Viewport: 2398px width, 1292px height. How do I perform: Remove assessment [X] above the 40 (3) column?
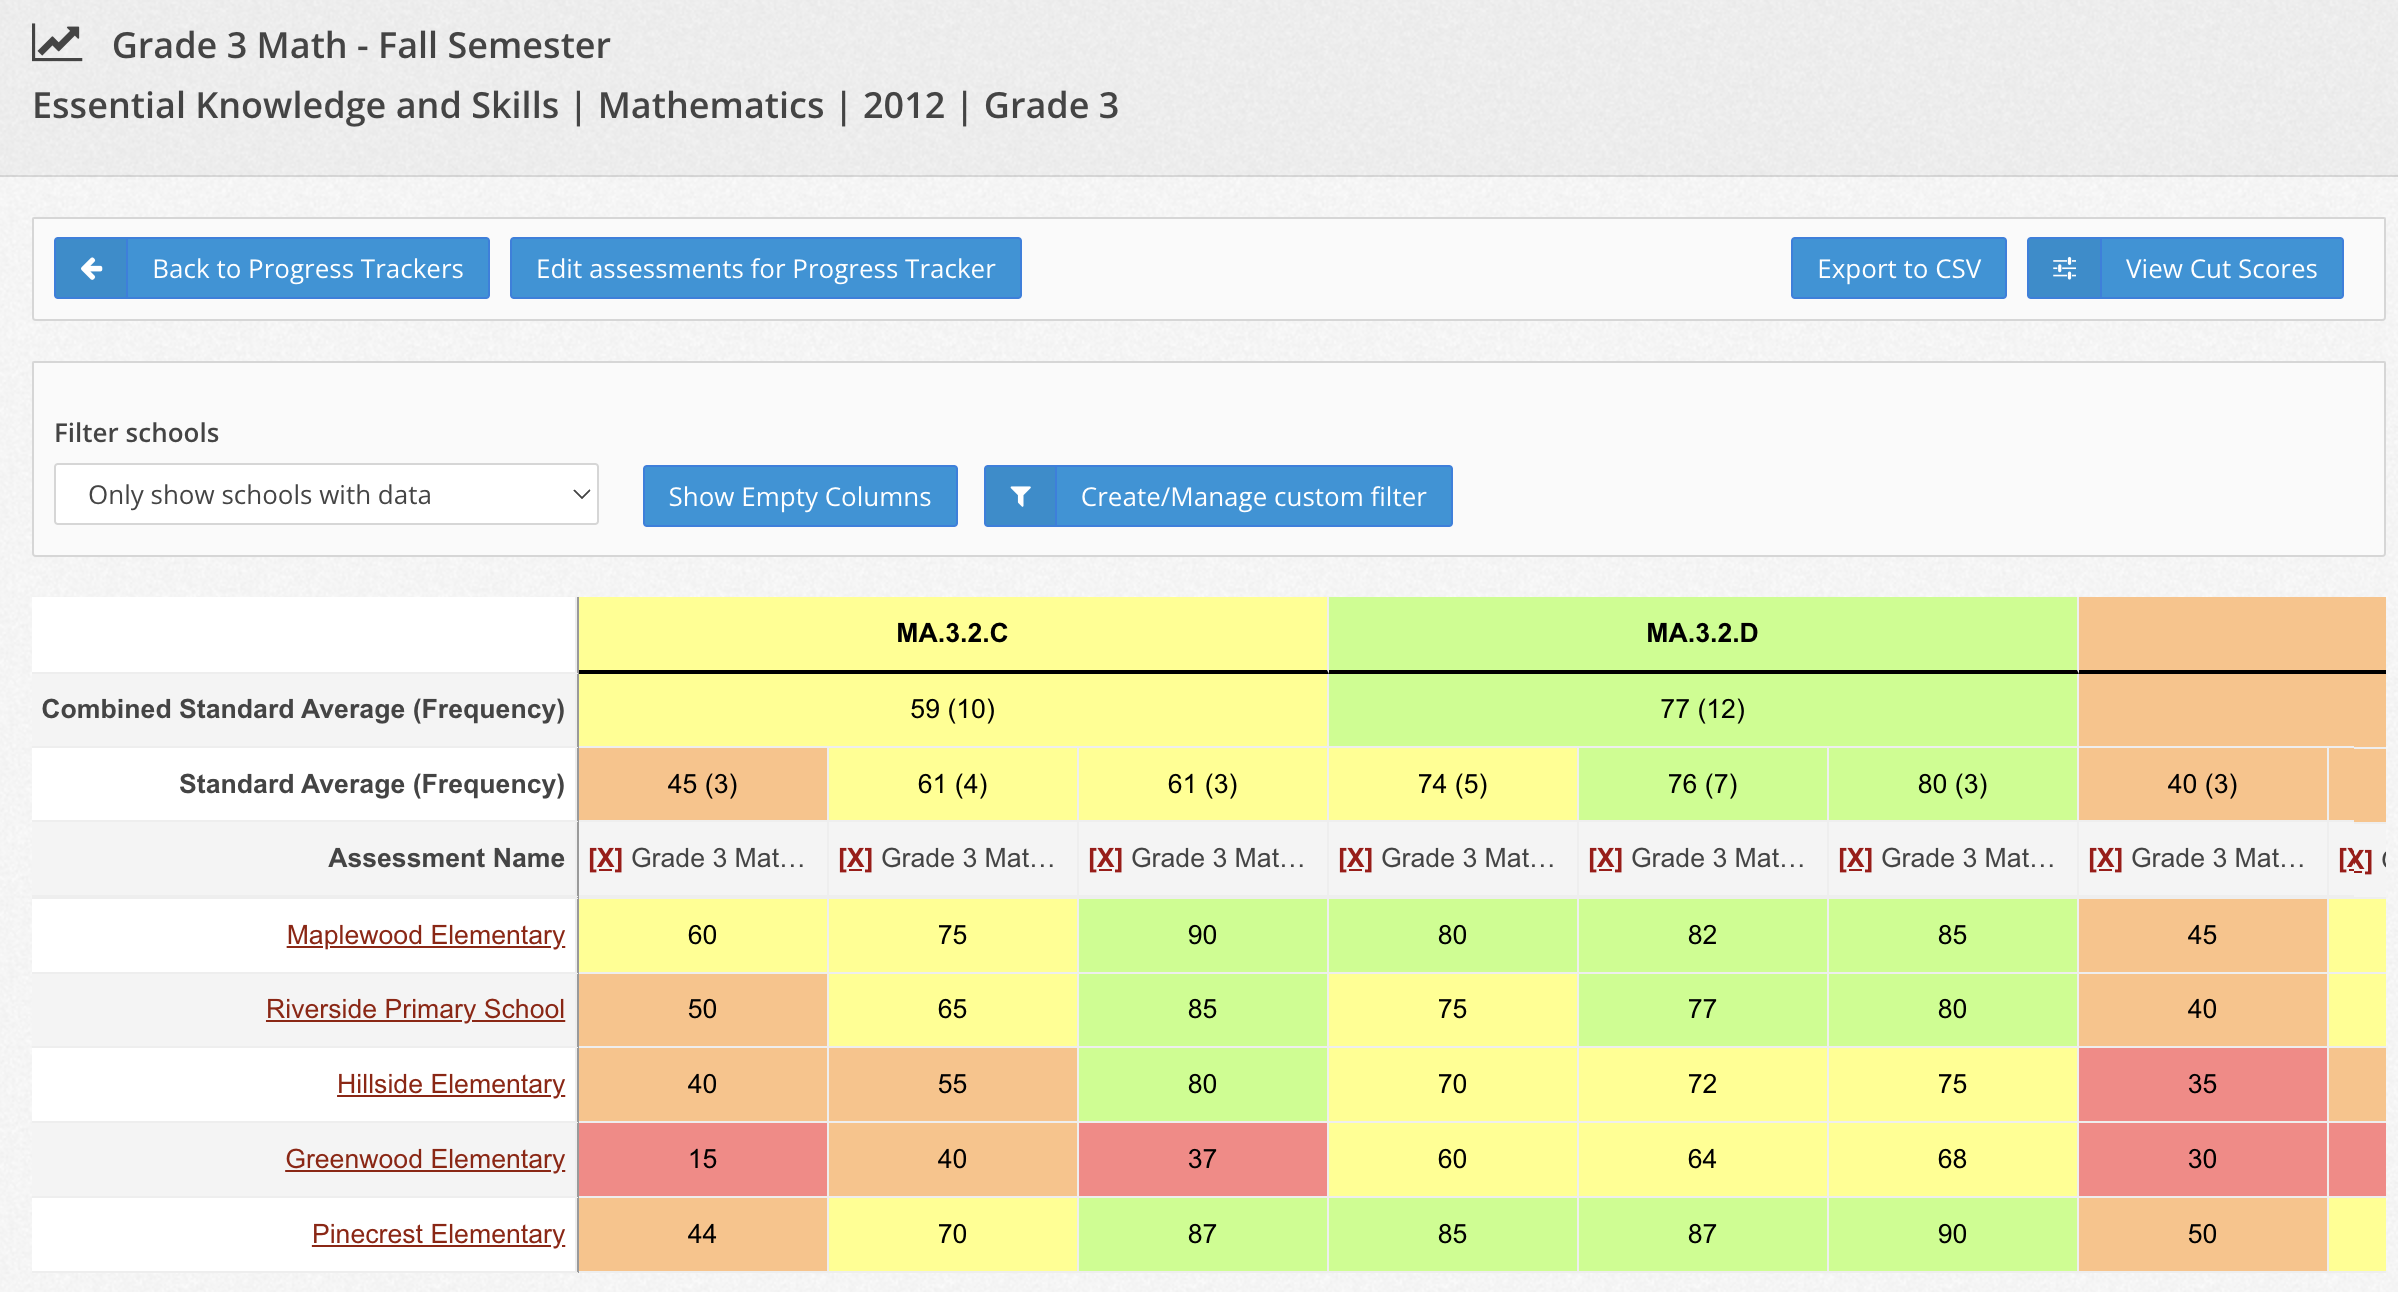pos(2105,858)
